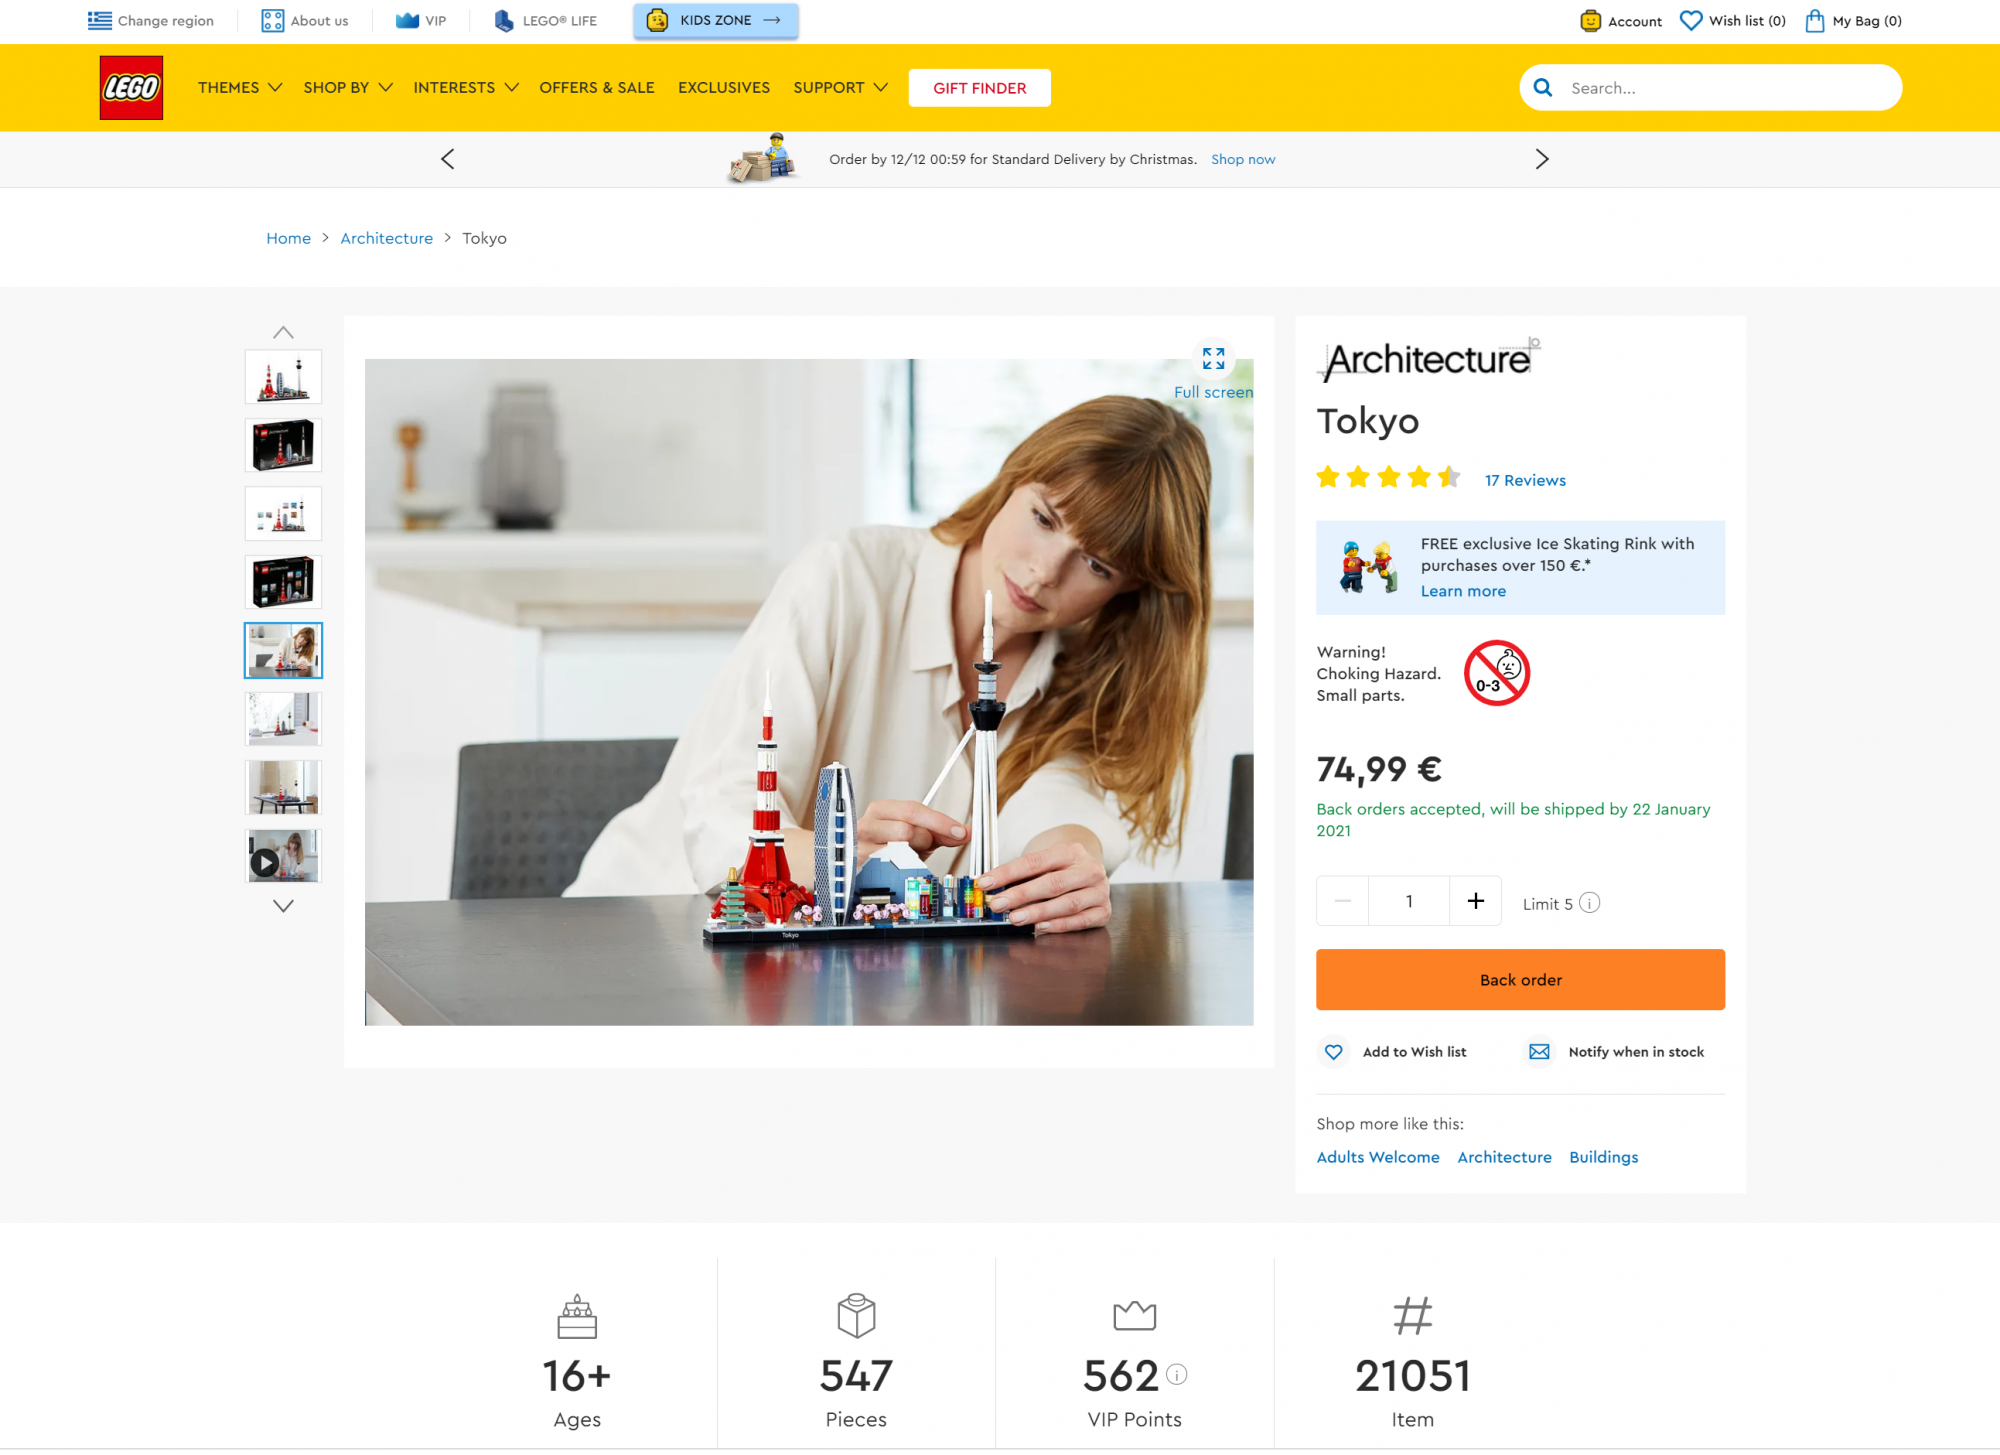The height and width of the screenshot is (1455, 2000).
Task: Click the About us icon
Action: pyautogui.click(x=272, y=21)
